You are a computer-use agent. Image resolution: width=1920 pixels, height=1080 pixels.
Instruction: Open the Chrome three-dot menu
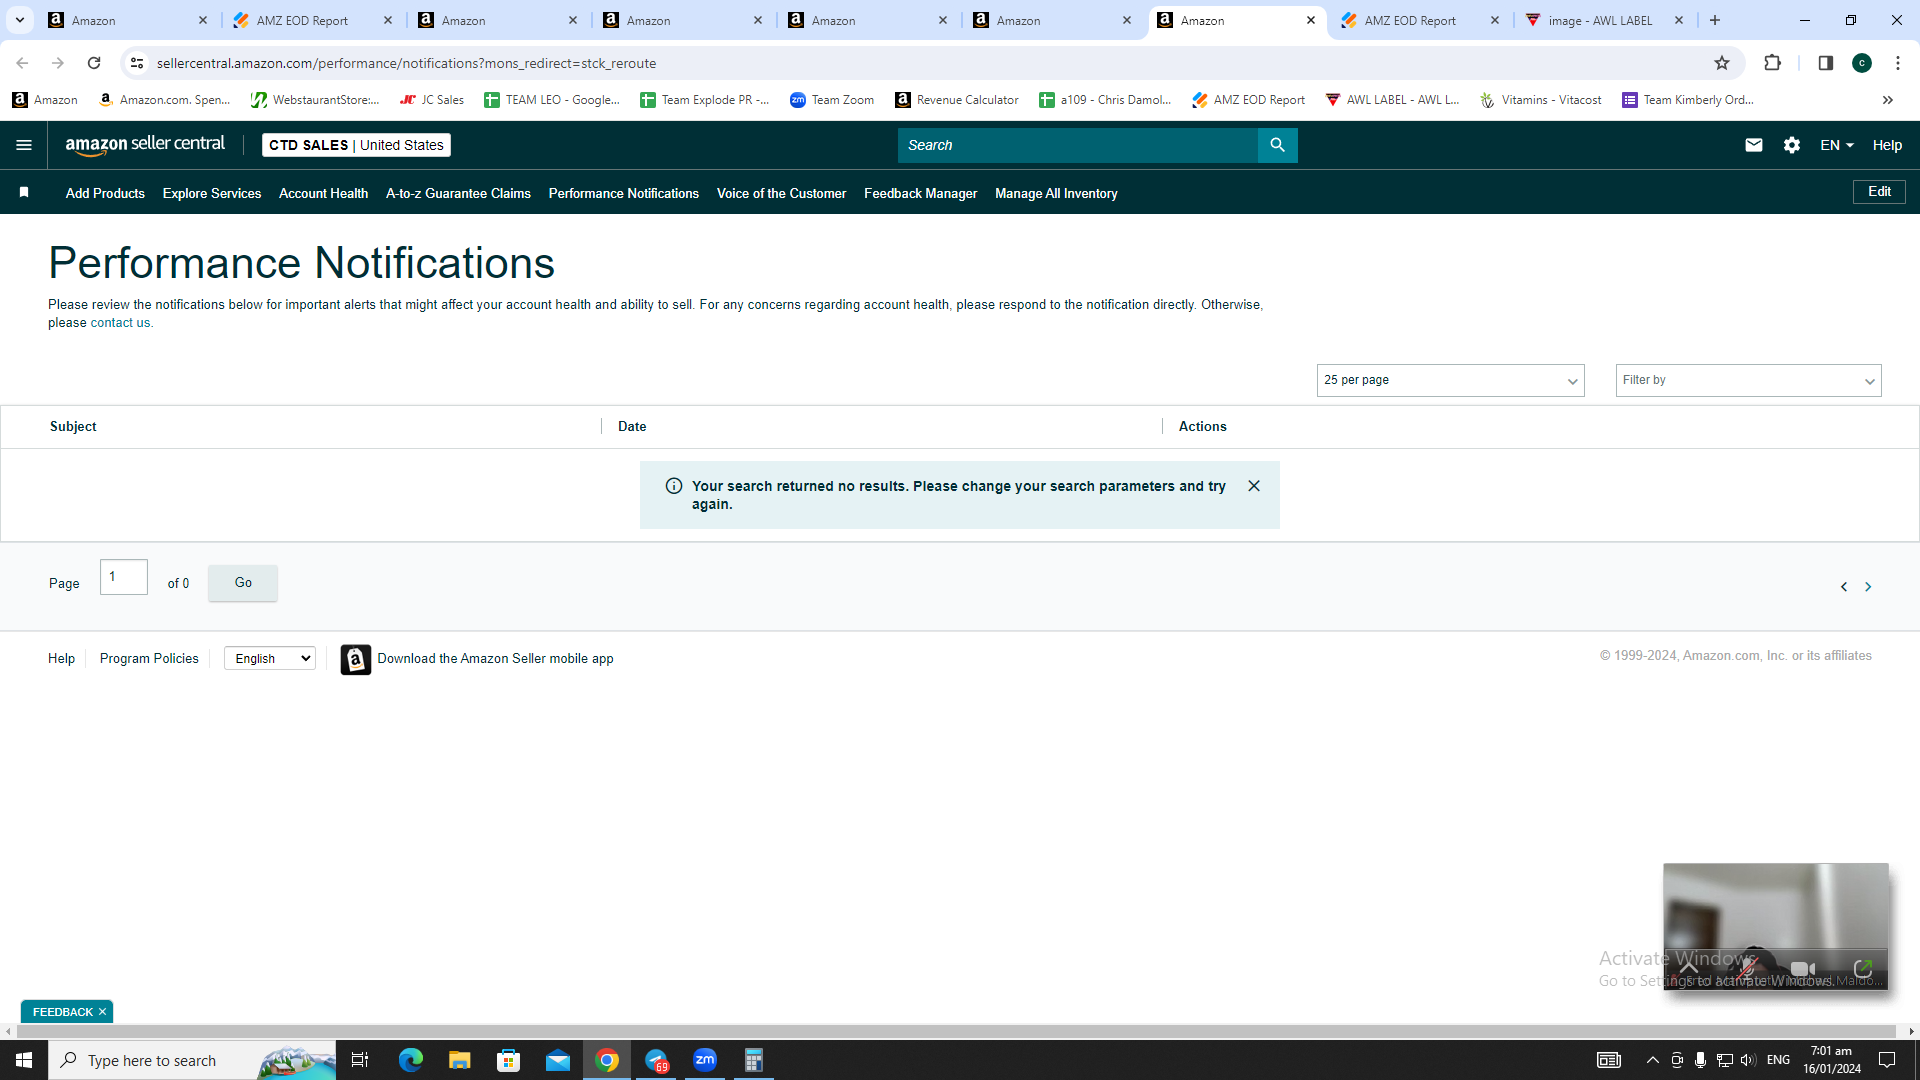(1897, 63)
